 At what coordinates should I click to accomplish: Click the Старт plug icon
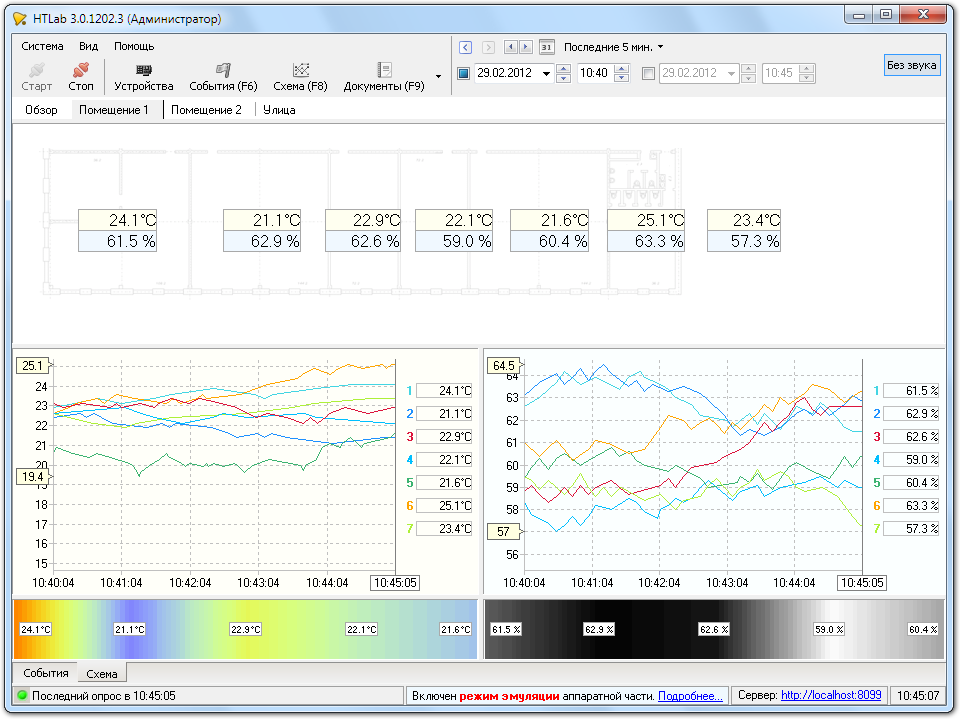click(37, 69)
